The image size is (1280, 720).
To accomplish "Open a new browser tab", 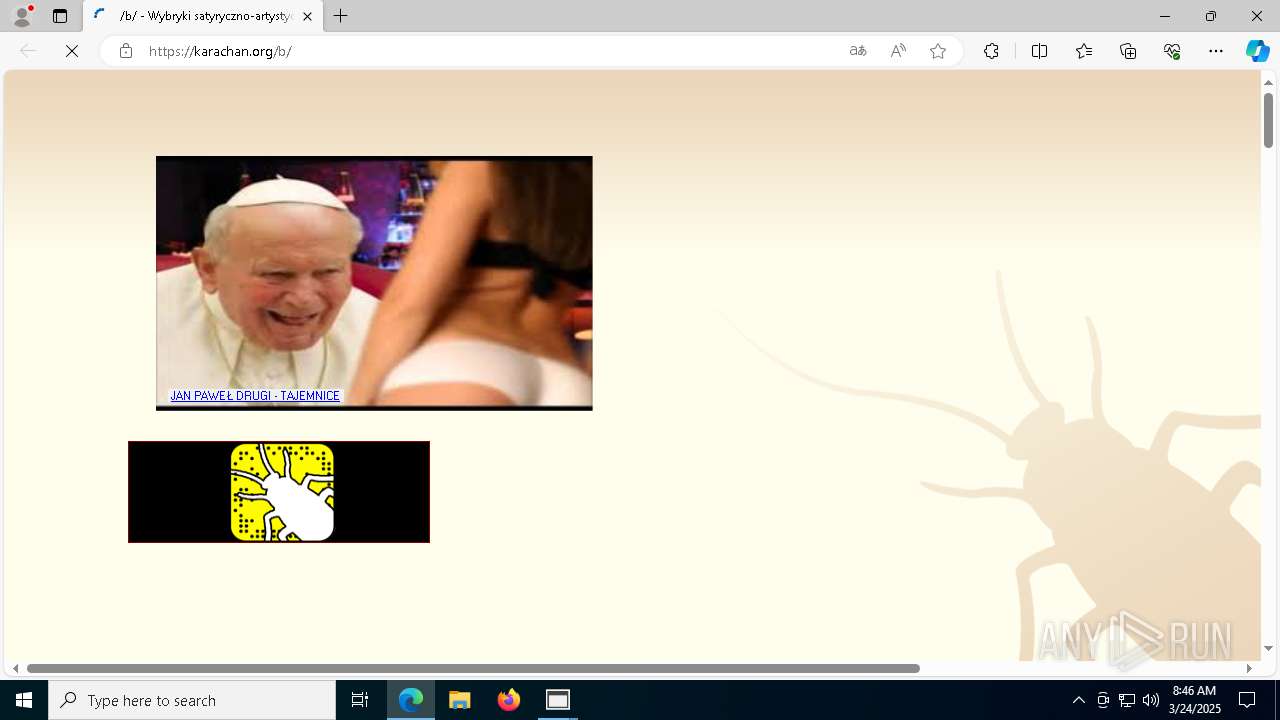I will click(x=341, y=16).
